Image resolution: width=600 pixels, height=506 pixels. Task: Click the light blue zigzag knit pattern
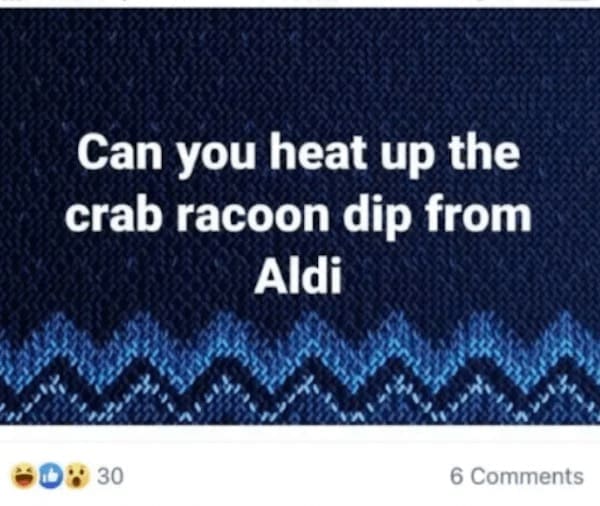300,345
